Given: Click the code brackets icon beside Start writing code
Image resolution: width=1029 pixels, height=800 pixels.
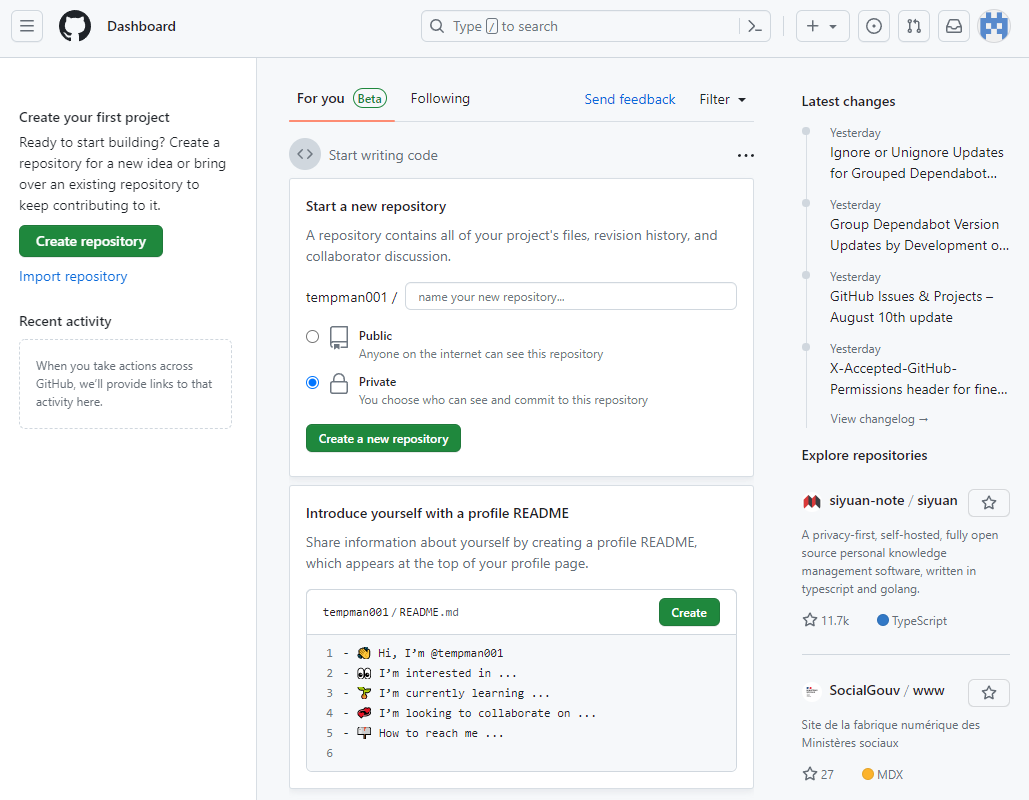Looking at the screenshot, I should tap(305, 154).
